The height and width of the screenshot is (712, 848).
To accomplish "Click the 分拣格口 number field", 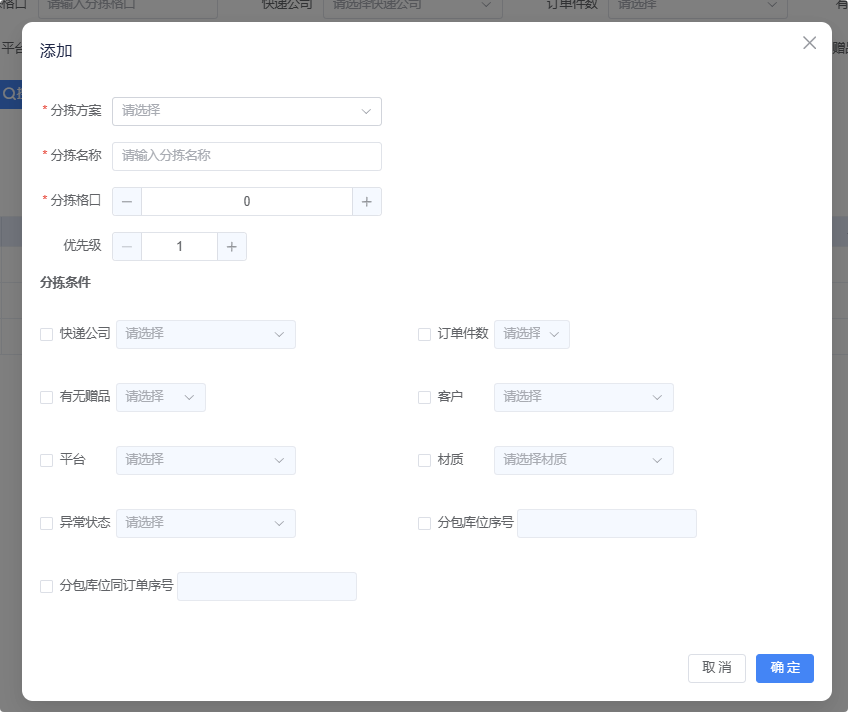I will click(247, 202).
